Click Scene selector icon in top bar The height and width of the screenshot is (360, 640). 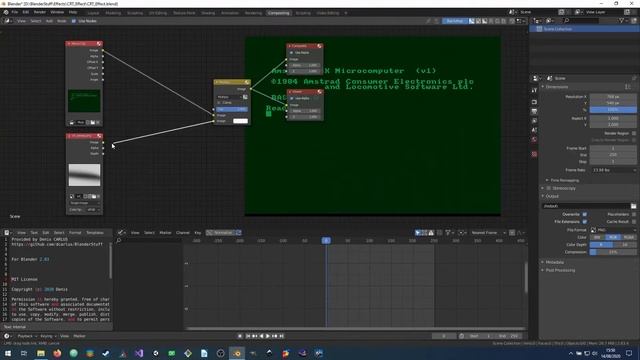(512, 12)
